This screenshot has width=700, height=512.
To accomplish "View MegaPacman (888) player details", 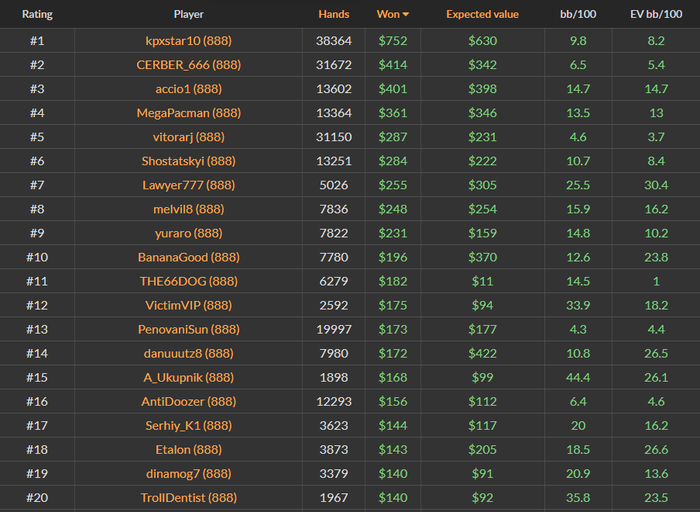I will click(x=188, y=113).
